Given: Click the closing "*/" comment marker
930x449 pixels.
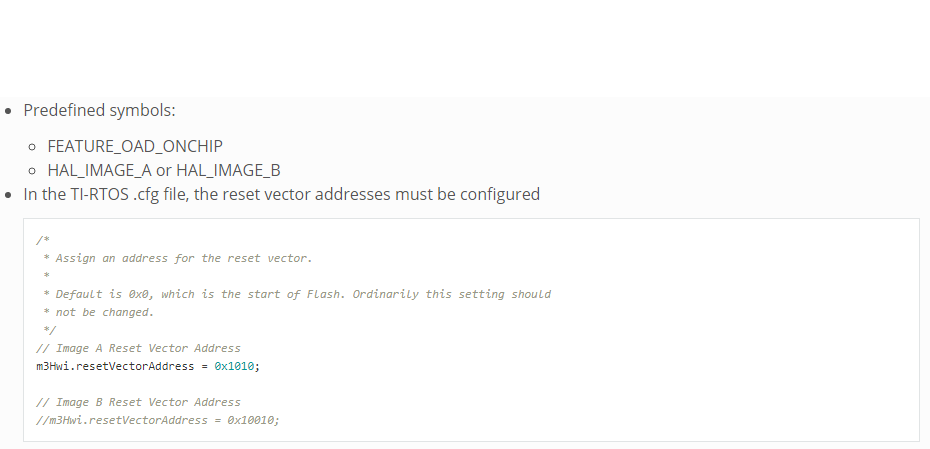Looking at the screenshot, I should click(49, 330).
